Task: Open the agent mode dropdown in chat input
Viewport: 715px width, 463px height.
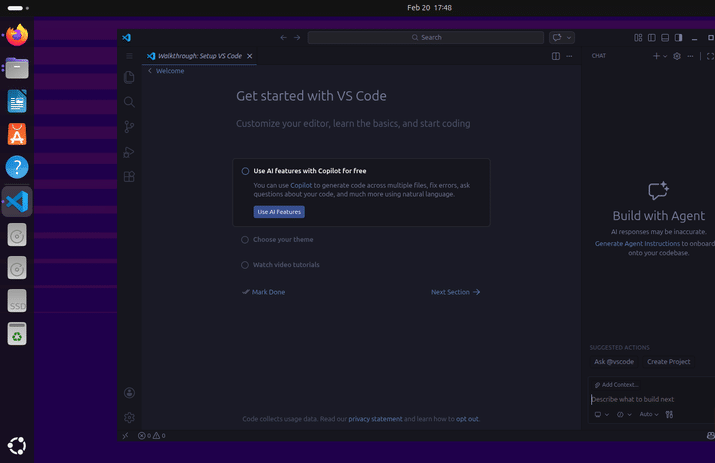Action: pos(624,414)
